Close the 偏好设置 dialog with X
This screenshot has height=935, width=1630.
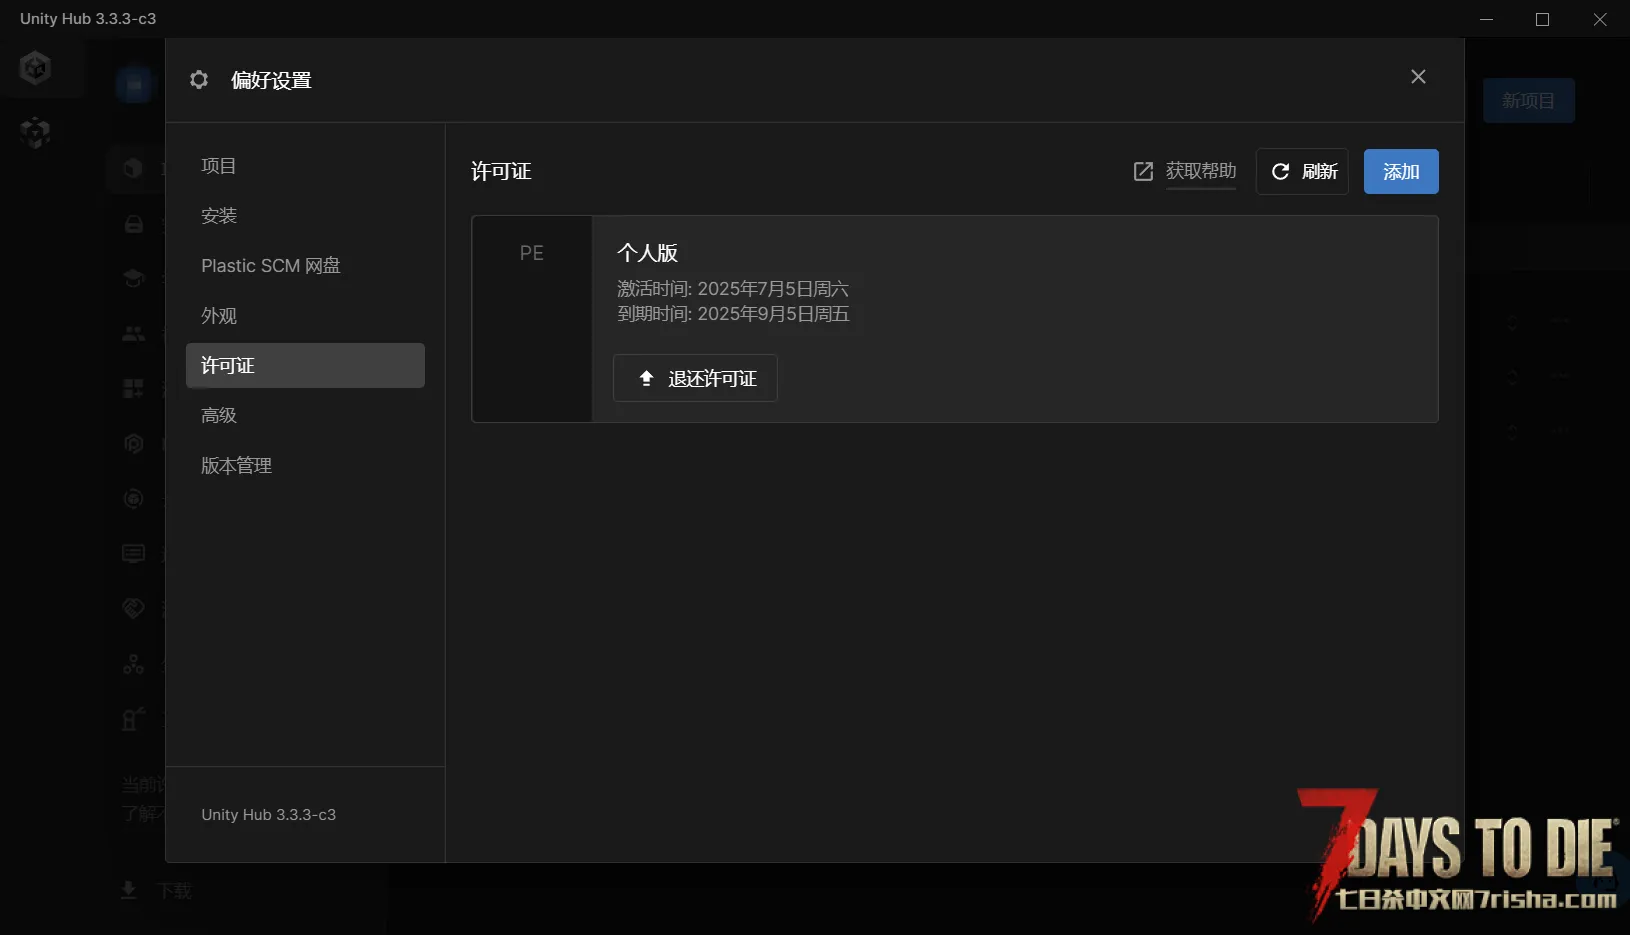point(1418,77)
